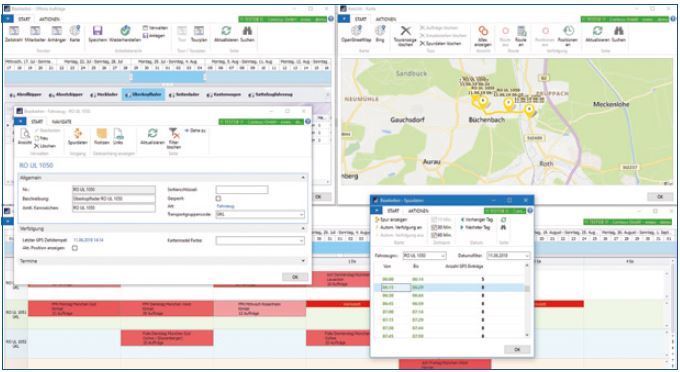The height and width of the screenshot is (372, 680).
Task: Click Nächster Tag in Spurdaten ribbon
Action: 475,227
